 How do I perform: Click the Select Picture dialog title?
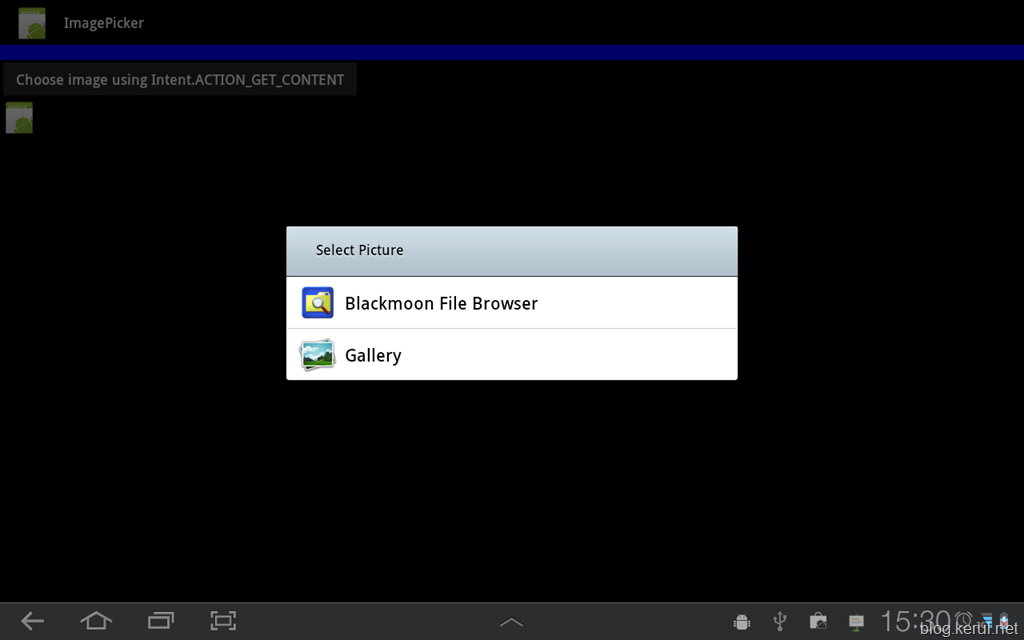[x=359, y=250]
